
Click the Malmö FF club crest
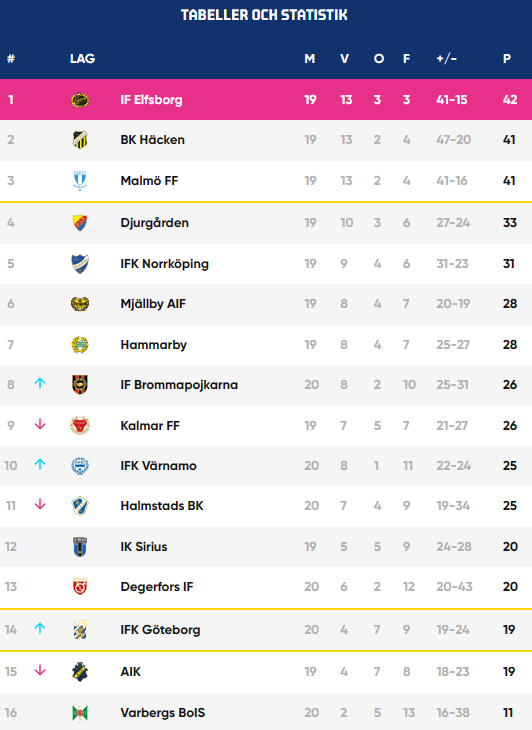[80, 181]
